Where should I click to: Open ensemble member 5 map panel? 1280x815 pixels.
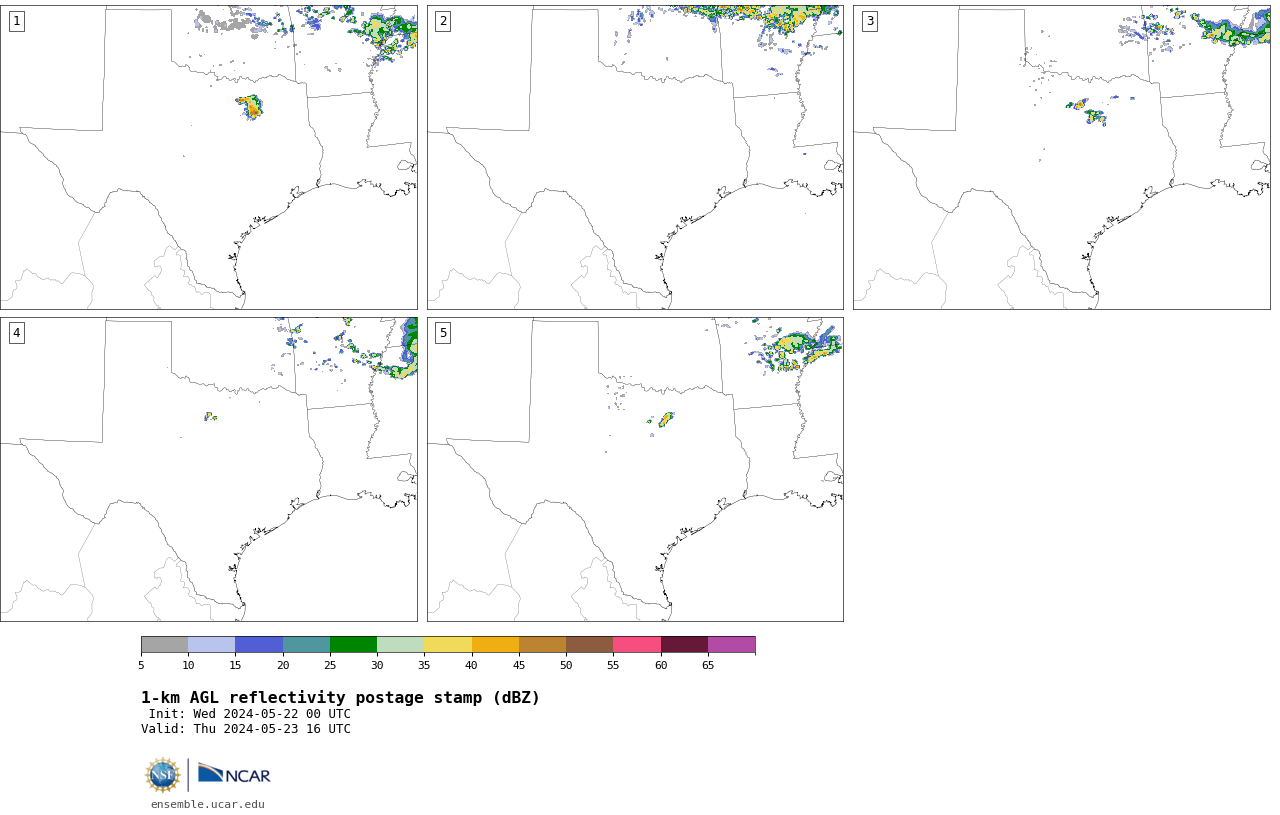[x=635, y=469]
